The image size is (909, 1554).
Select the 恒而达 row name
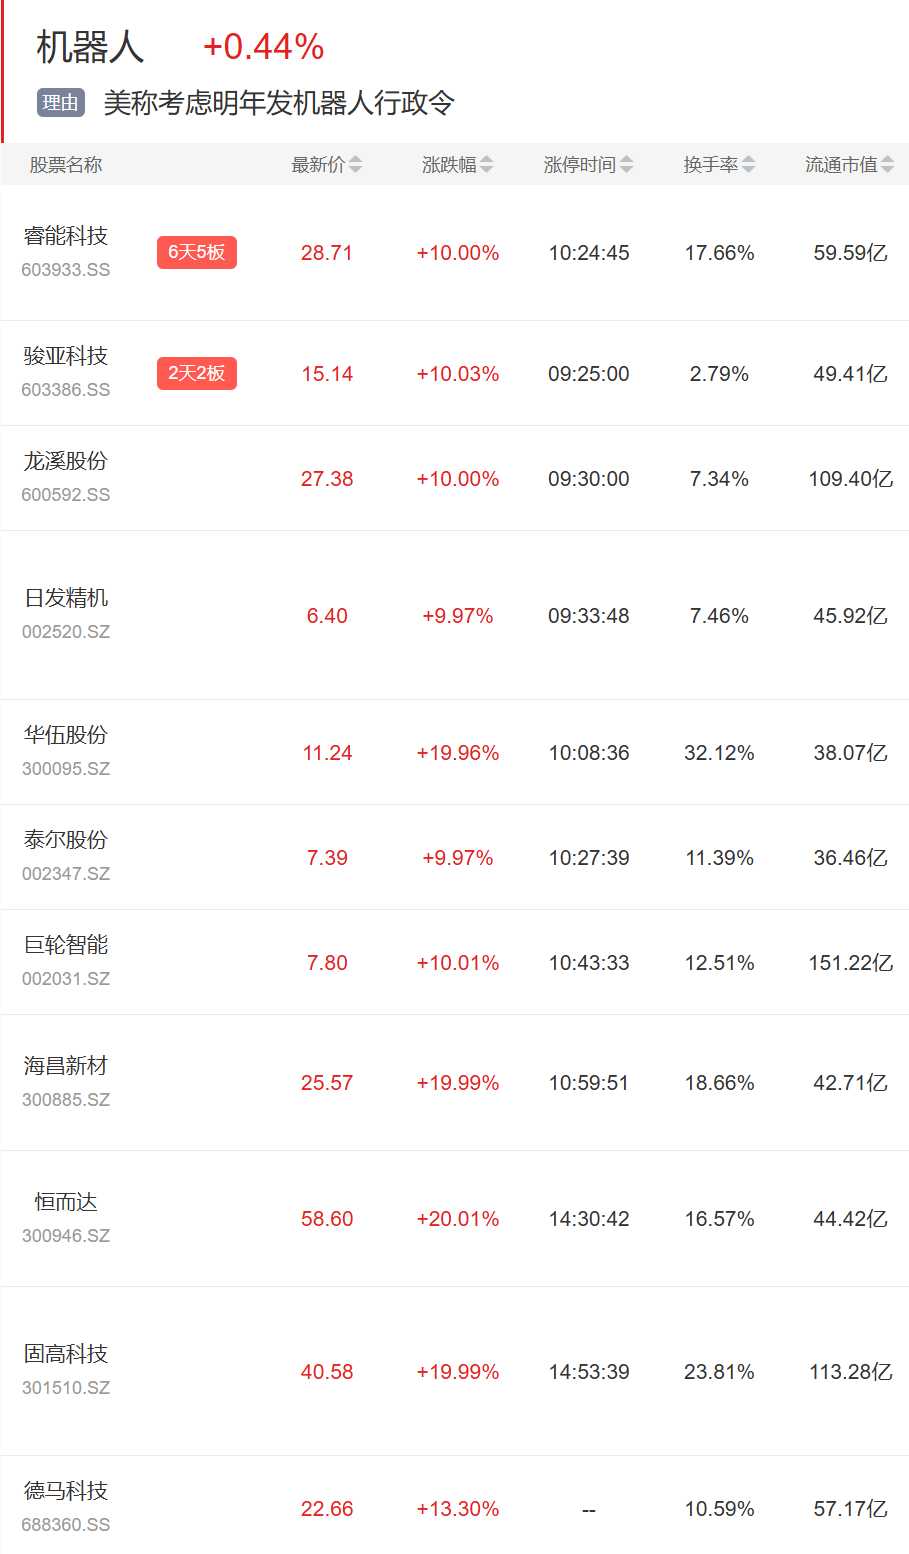66,1202
